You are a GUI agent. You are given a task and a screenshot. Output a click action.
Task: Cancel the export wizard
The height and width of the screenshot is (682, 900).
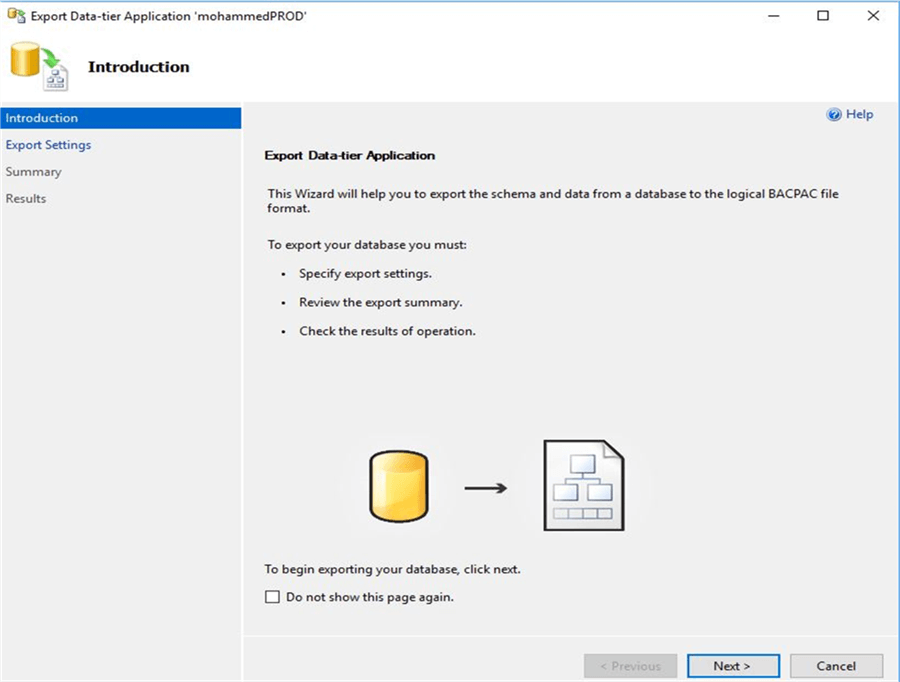(x=836, y=666)
